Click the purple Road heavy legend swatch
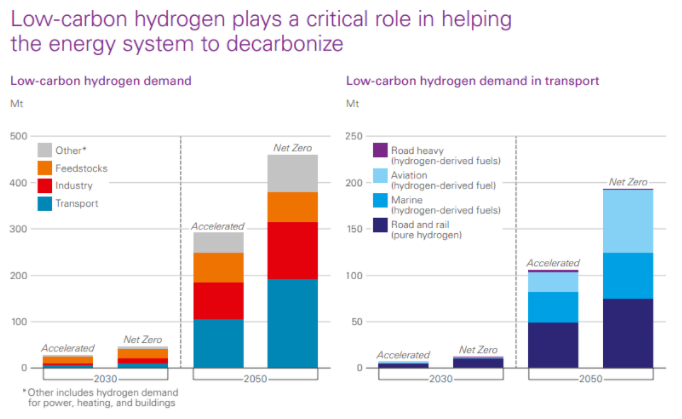The image size is (682, 419). (x=380, y=150)
